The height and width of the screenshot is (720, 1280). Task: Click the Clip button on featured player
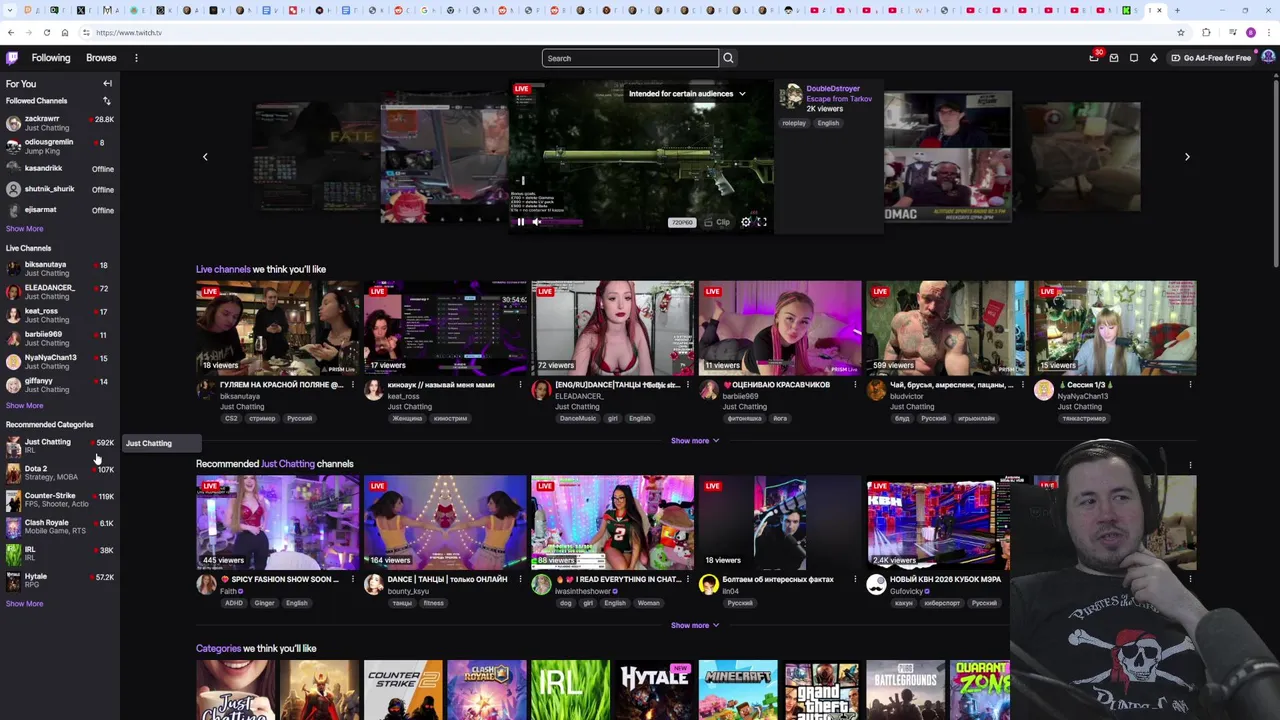click(x=718, y=222)
